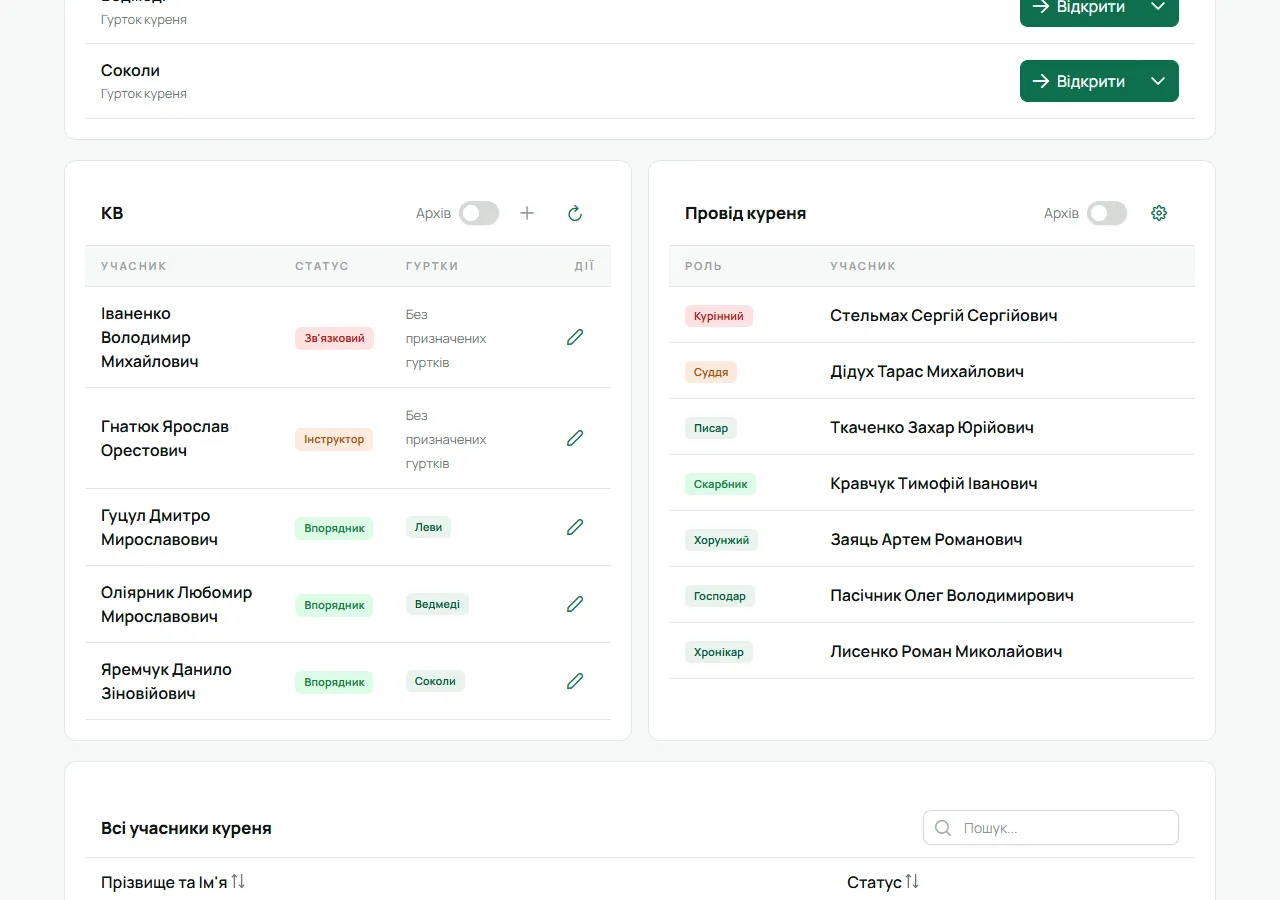Screen dimensions: 1280x900
Task: Edit Гнатюк Ярослав Орестович entry
Action: 575,438
